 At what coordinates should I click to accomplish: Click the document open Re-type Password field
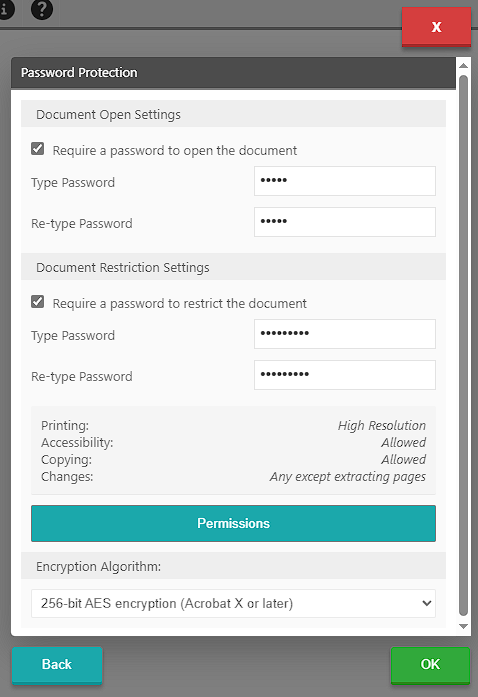[345, 222]
